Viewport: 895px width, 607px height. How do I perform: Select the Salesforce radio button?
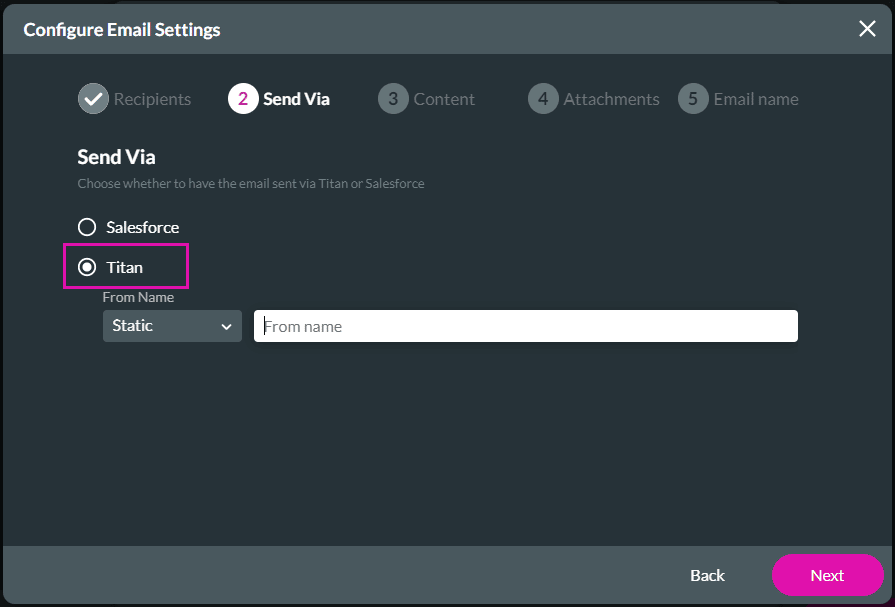pos(87,227)
